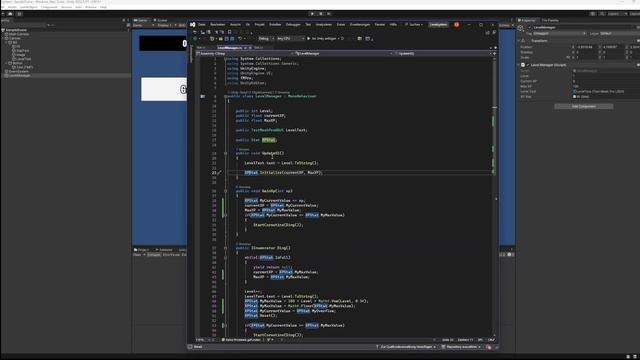Click Zur Quellcodeverwaltung hinzufügen in status bar
Viewport: 640px width, 360px height.
[x=406, y=347]
